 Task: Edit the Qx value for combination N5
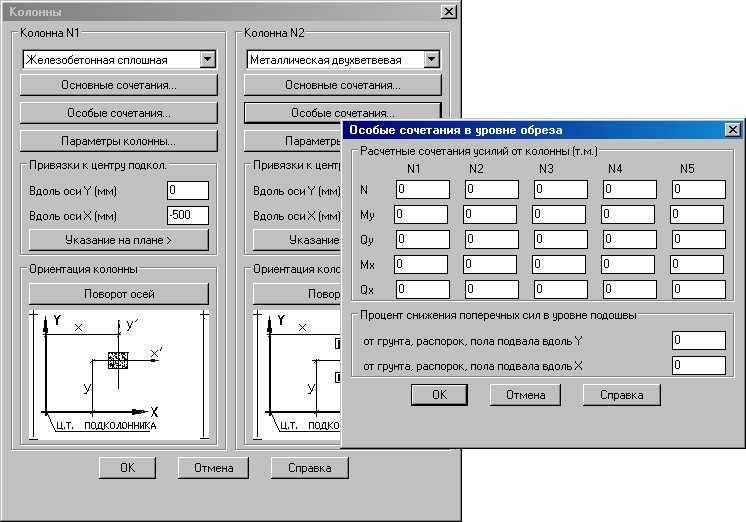pos(699,289)
